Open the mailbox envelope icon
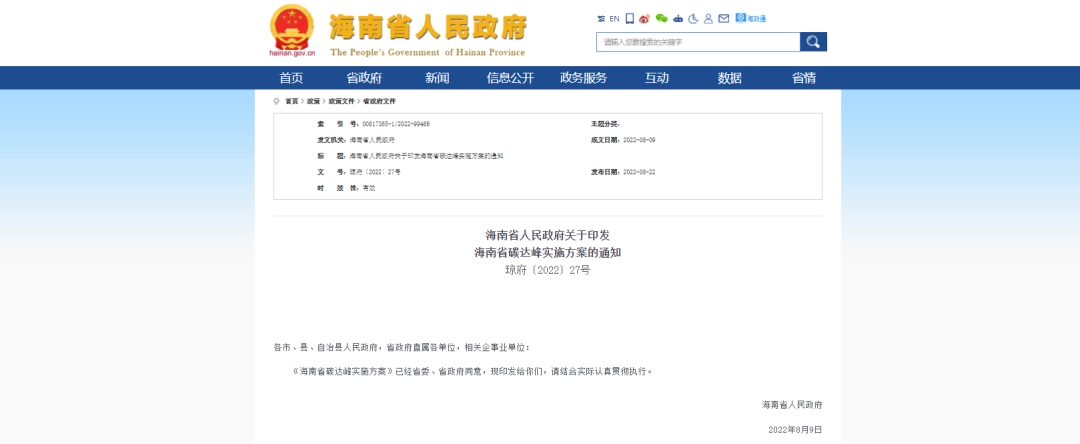 [x=723, y=18]
